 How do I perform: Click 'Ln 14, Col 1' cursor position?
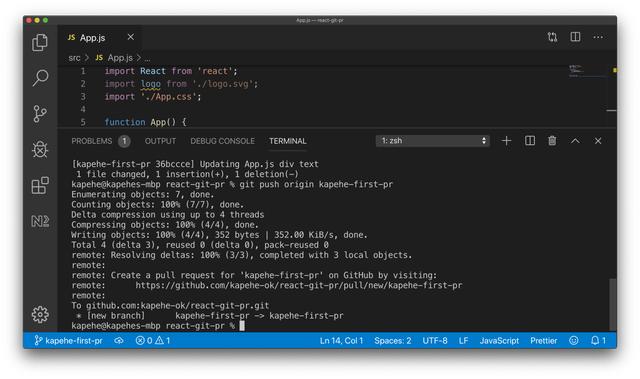[x=341, y=341]
